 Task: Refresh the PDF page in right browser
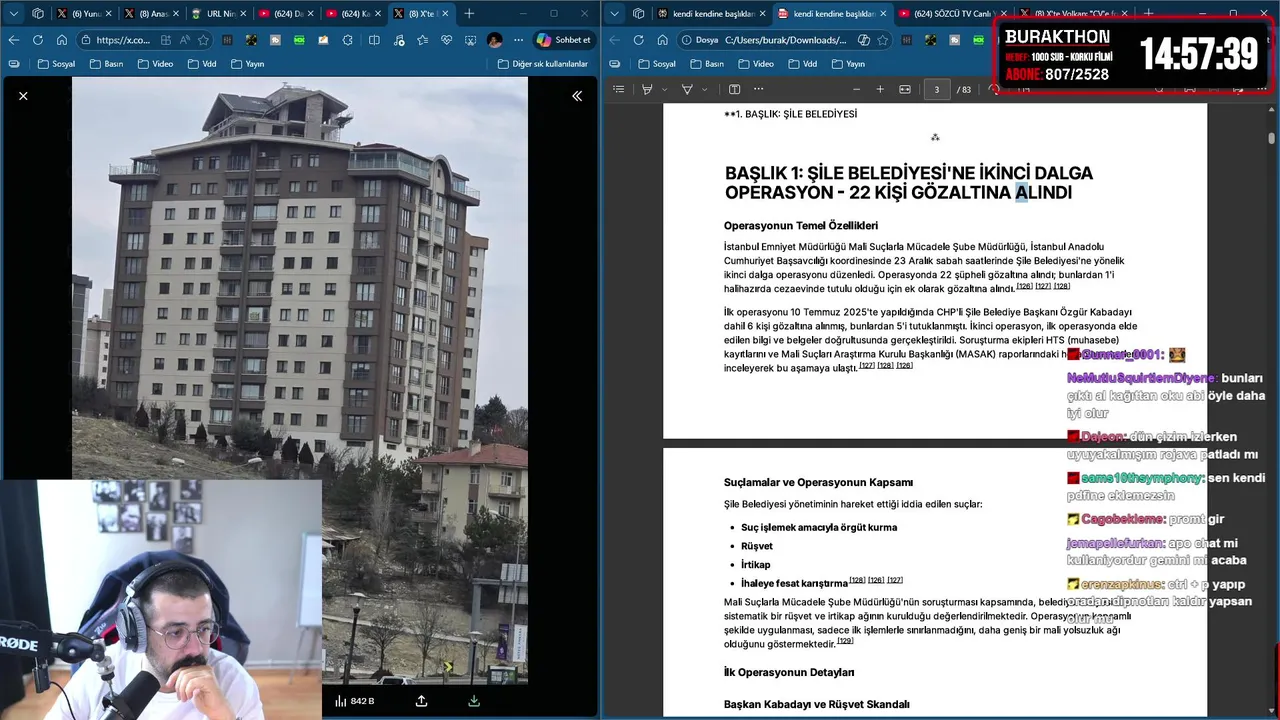pos(638,40)
